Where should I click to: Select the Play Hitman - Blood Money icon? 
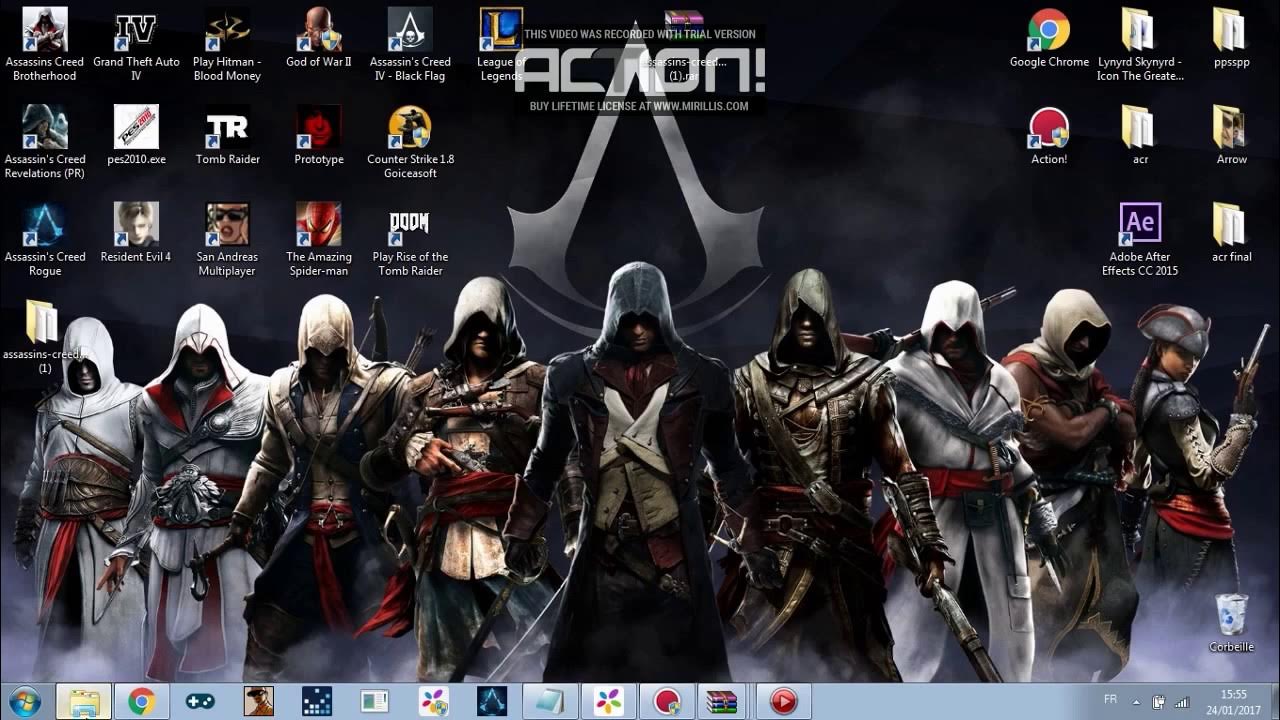pyautogui.click(x=227, y=44)
